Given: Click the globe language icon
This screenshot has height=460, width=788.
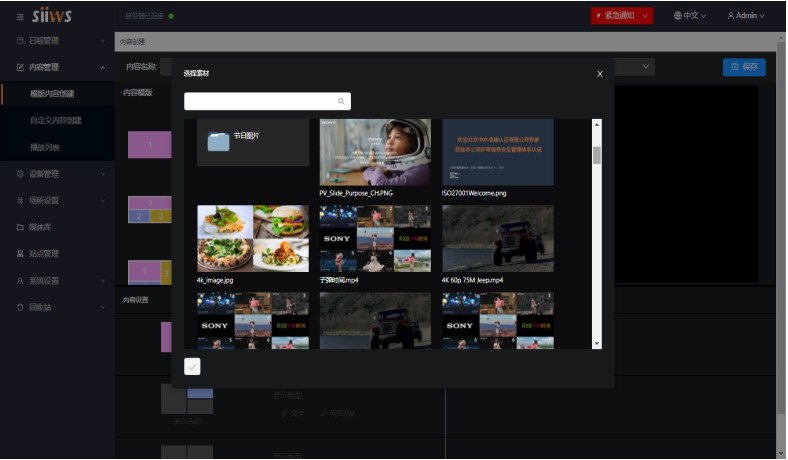Looking at the screenshot, I should 678,16.
